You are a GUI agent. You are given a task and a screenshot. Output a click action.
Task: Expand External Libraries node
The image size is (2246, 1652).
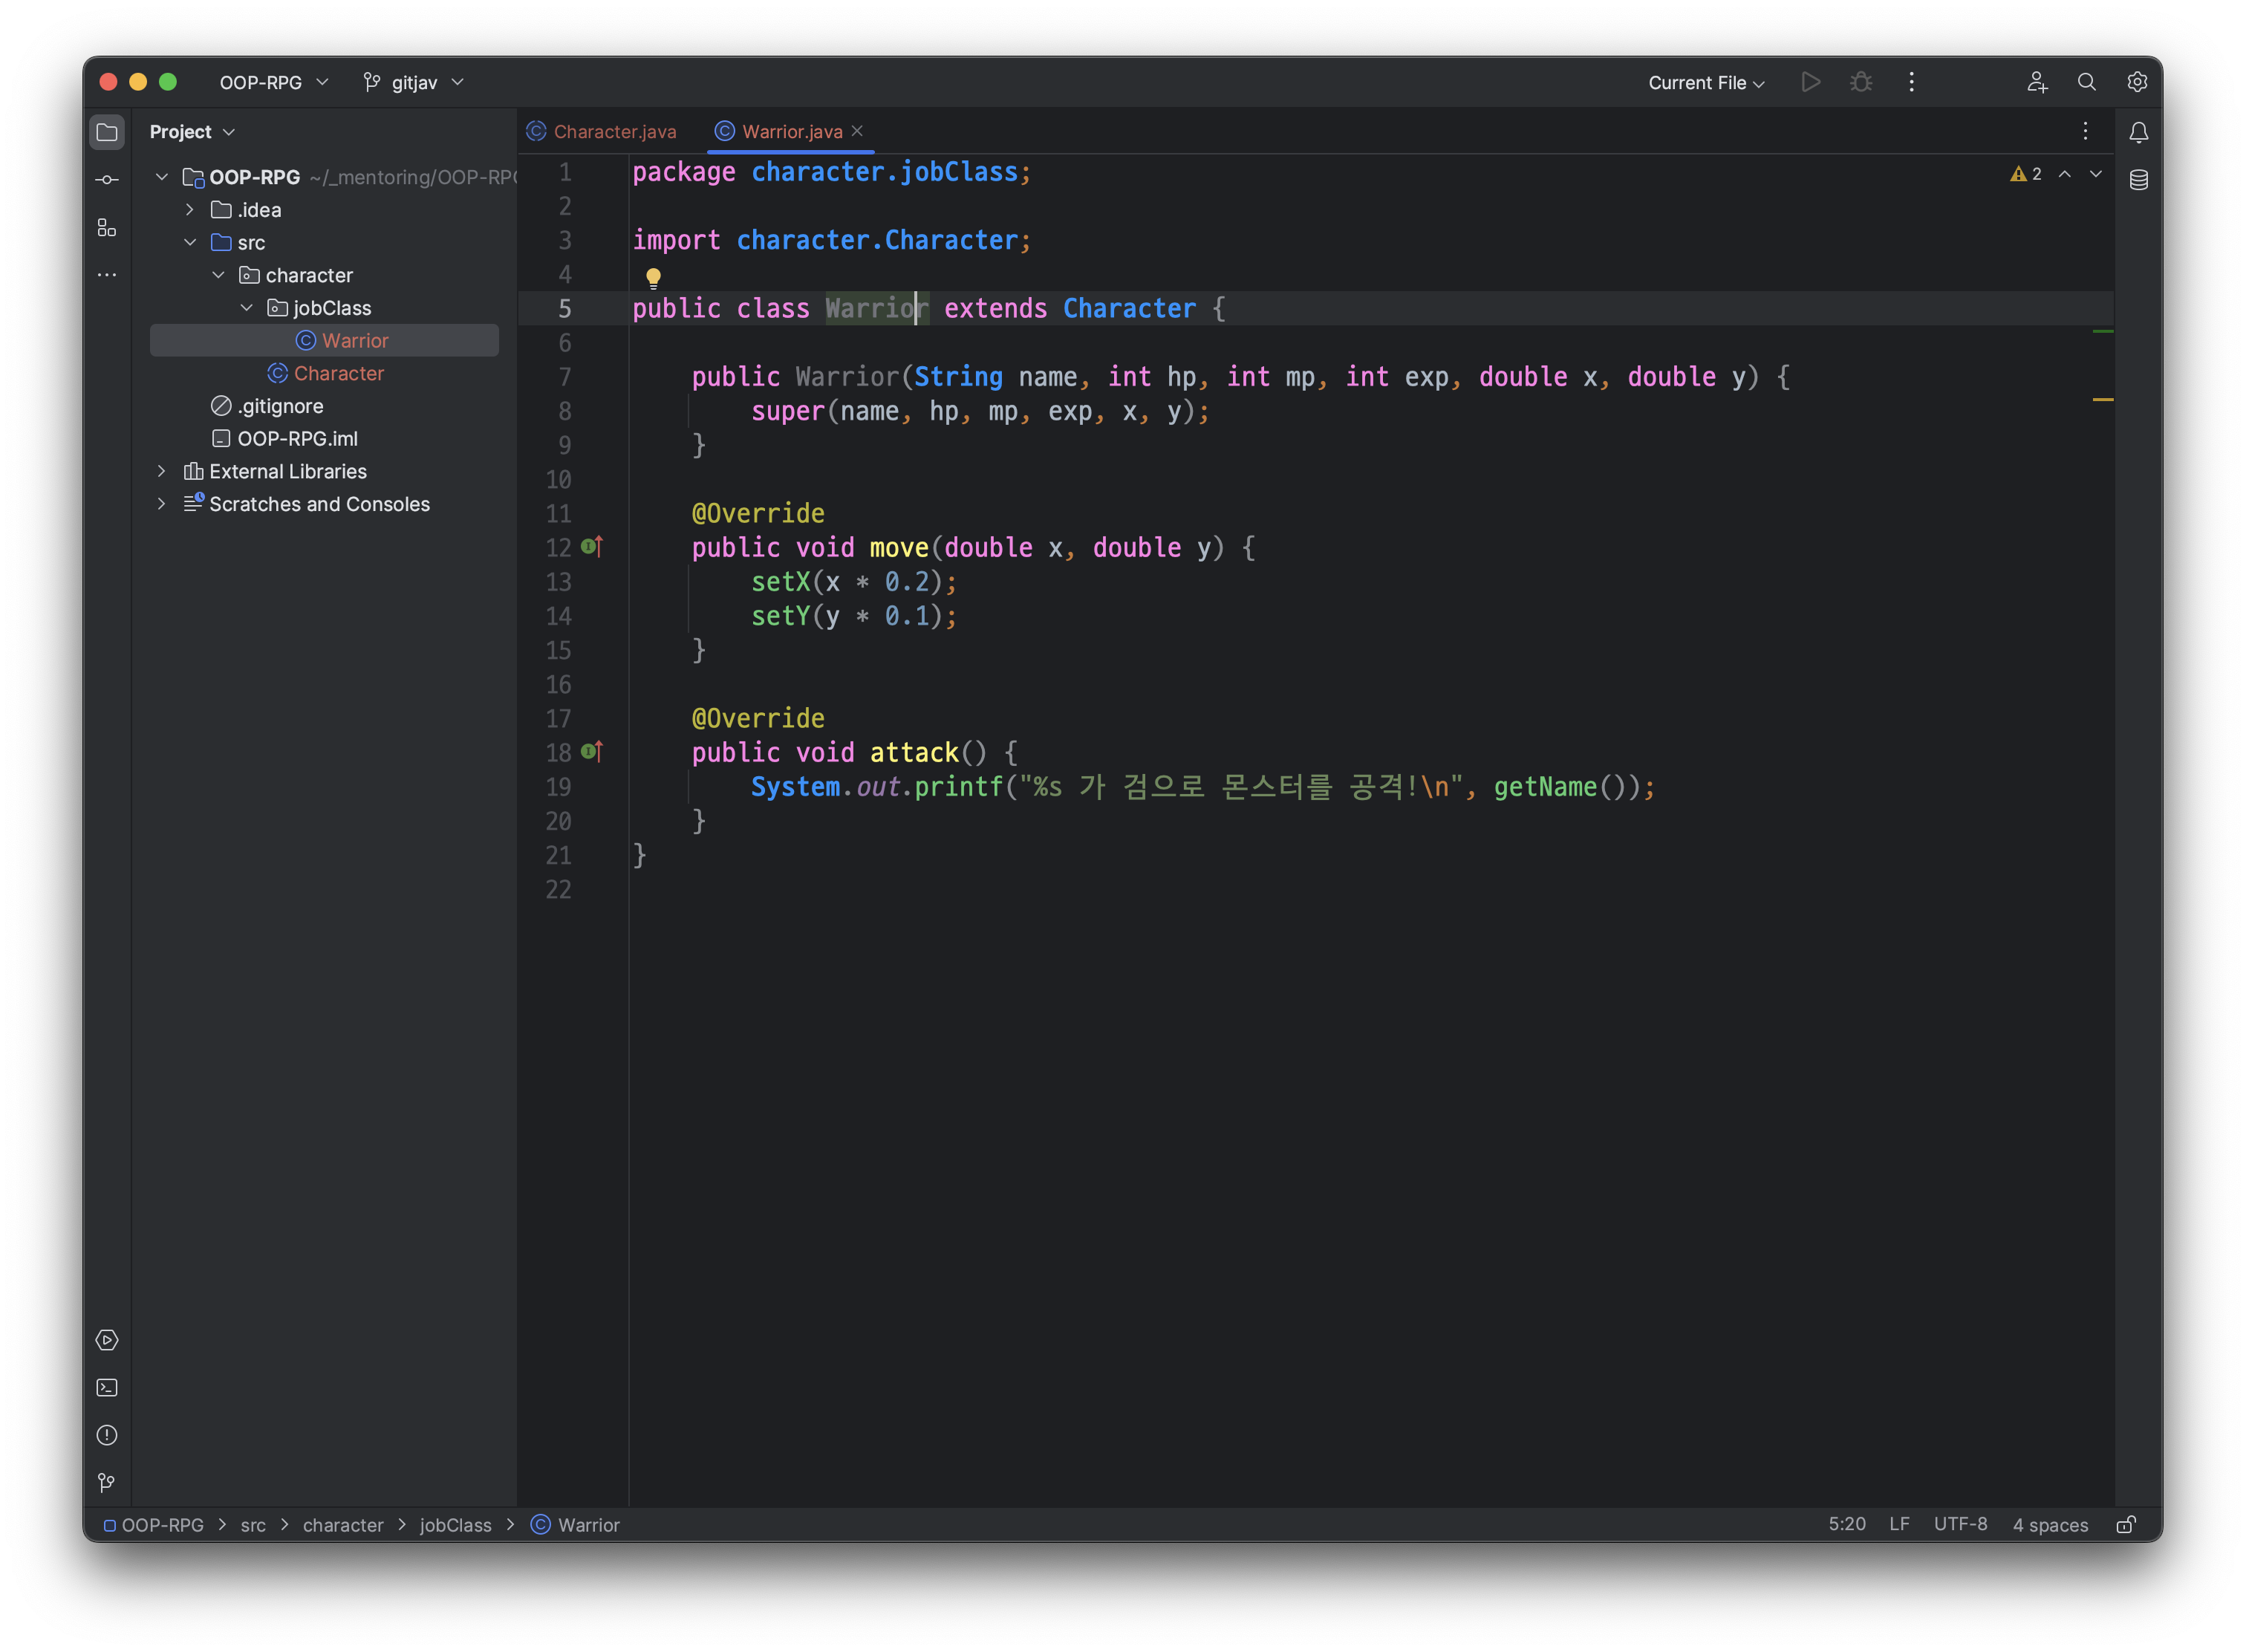coord(162,471)
